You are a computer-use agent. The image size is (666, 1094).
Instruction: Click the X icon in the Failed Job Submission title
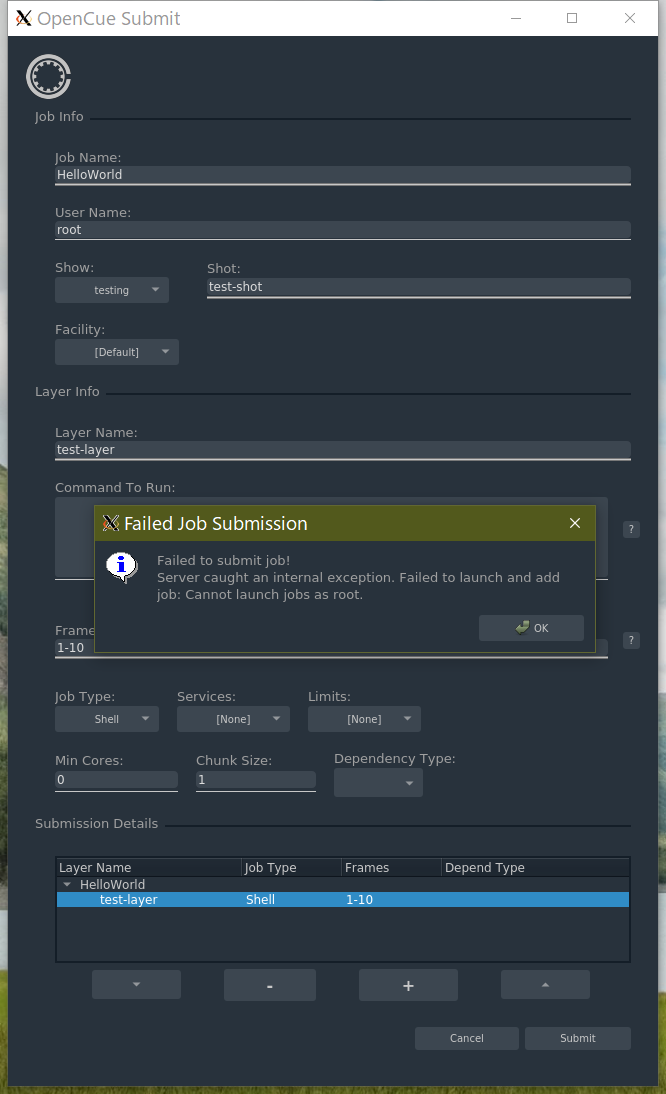coord(111,523)
